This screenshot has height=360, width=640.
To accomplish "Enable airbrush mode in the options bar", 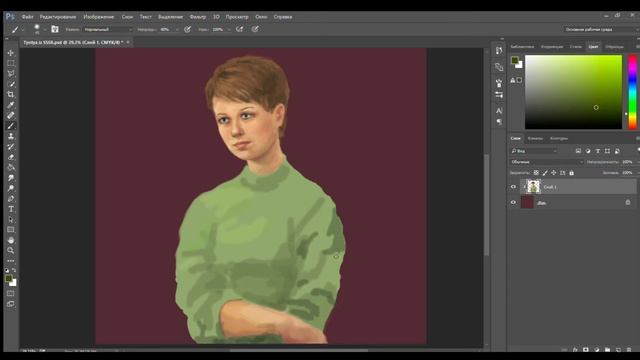I will click(240, 29).
